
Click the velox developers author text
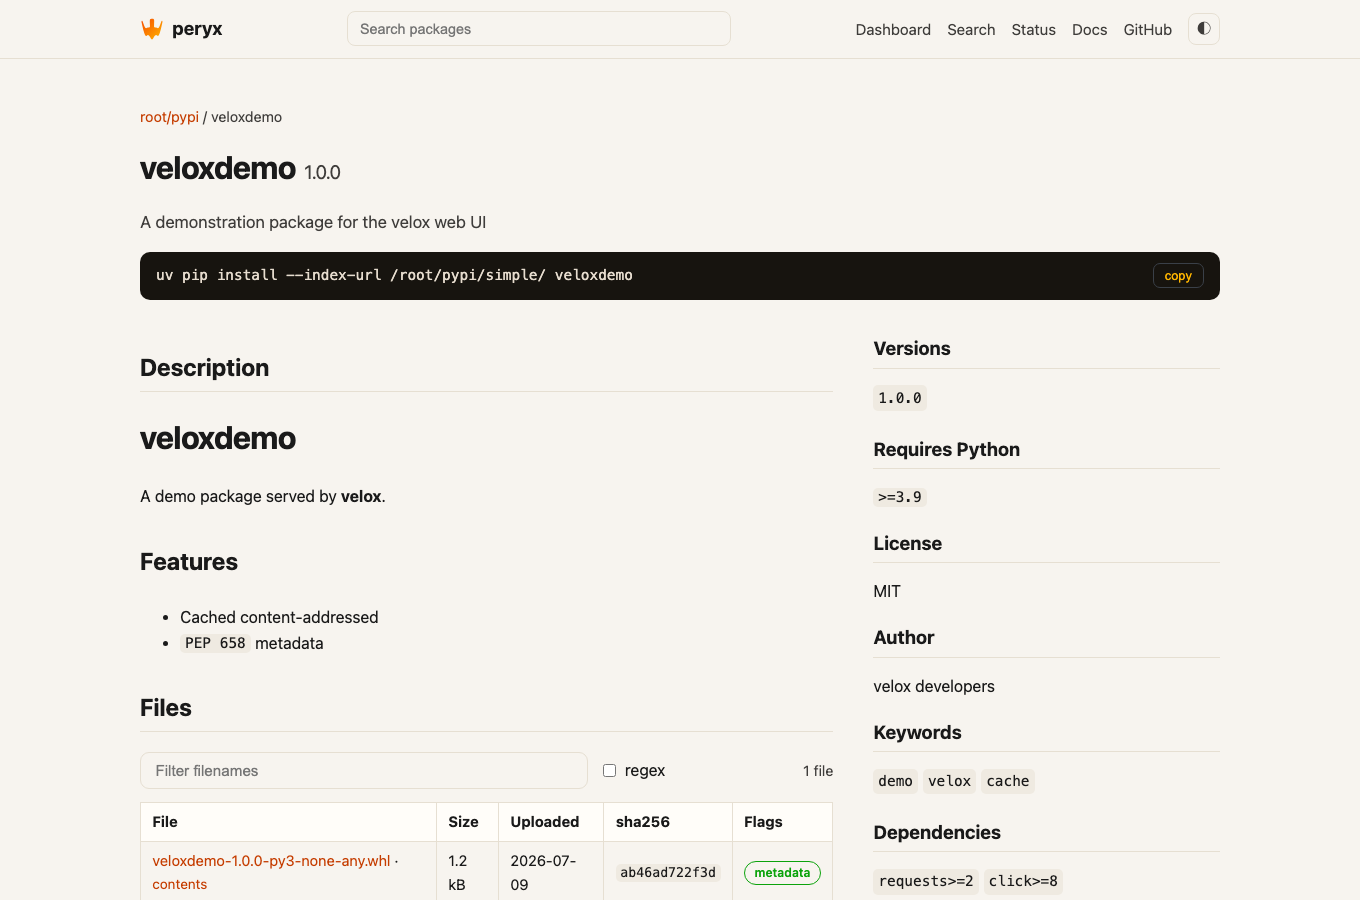coord(934,686)
